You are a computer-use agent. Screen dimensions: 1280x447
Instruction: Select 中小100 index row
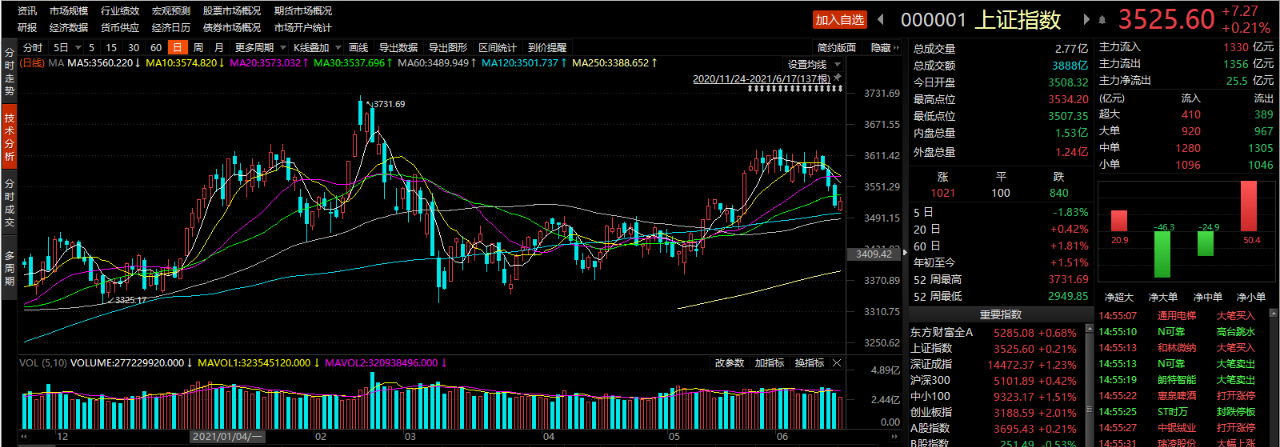tap(998, 397)
